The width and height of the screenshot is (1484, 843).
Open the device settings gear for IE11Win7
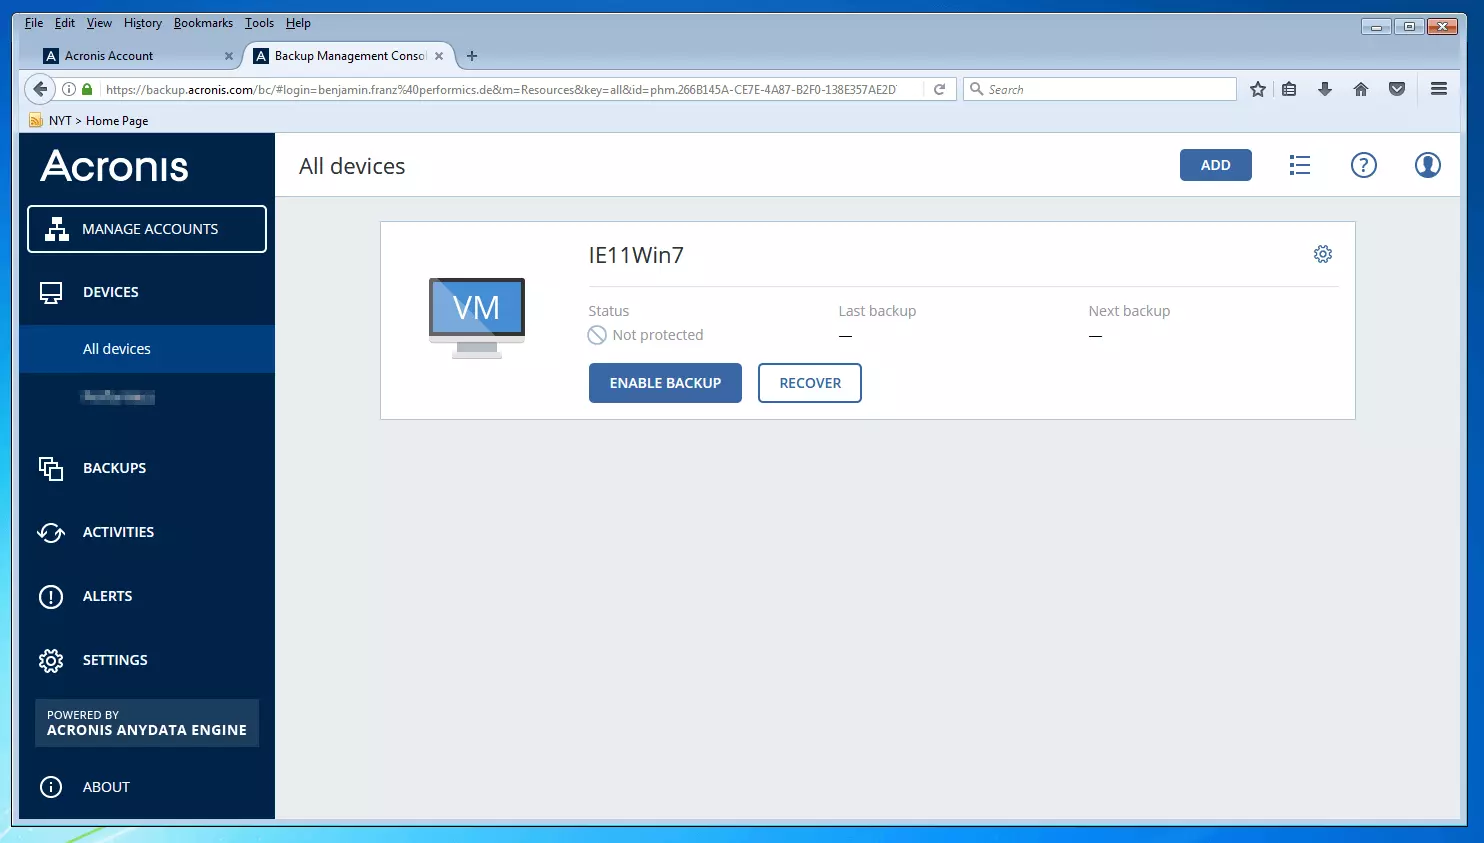point(1323,254)
